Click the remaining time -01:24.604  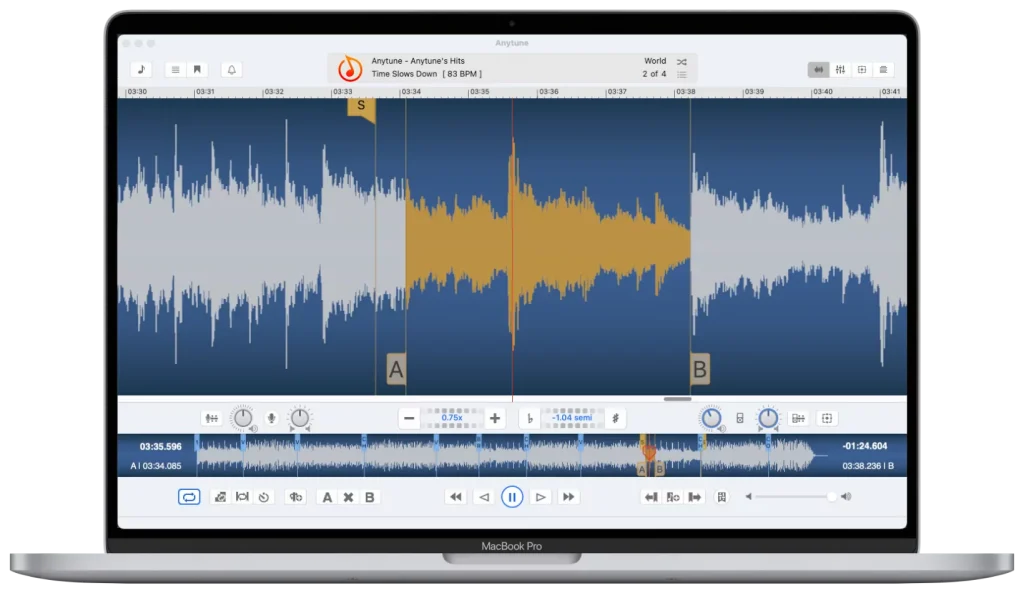pos(865,446)
